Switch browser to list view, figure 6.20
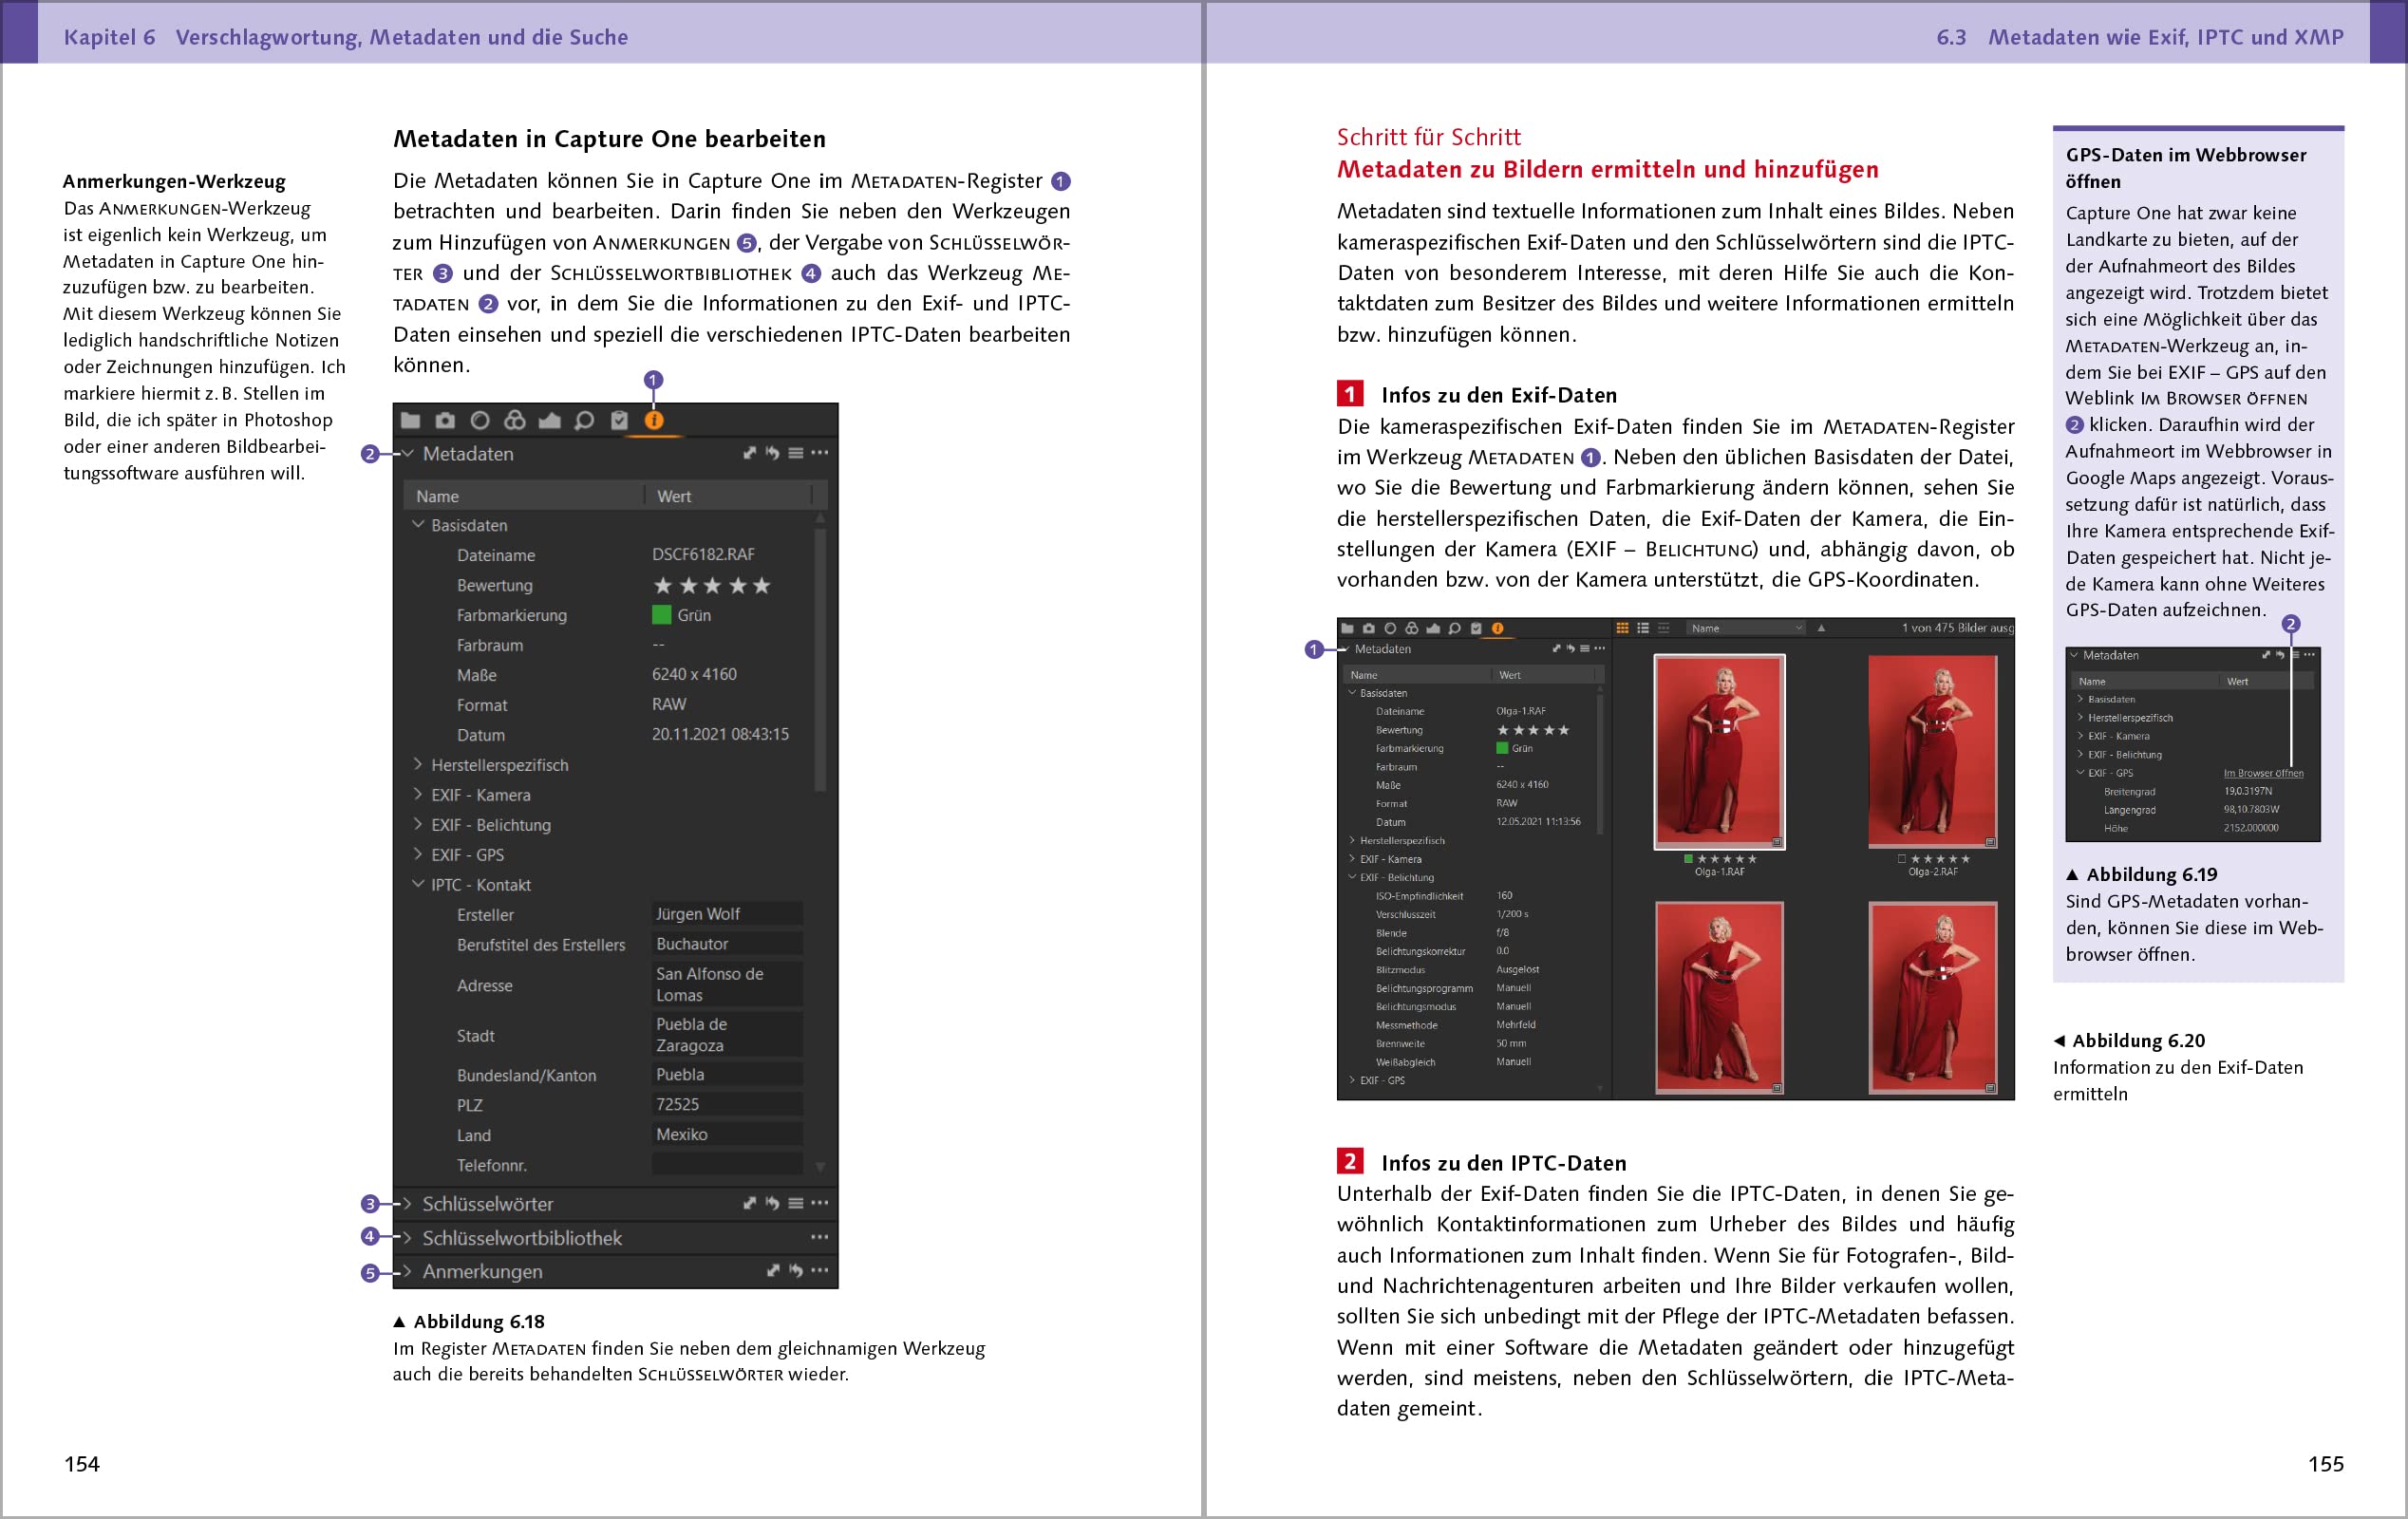Viewport: 2408px width, 1519px height. 1643,628
